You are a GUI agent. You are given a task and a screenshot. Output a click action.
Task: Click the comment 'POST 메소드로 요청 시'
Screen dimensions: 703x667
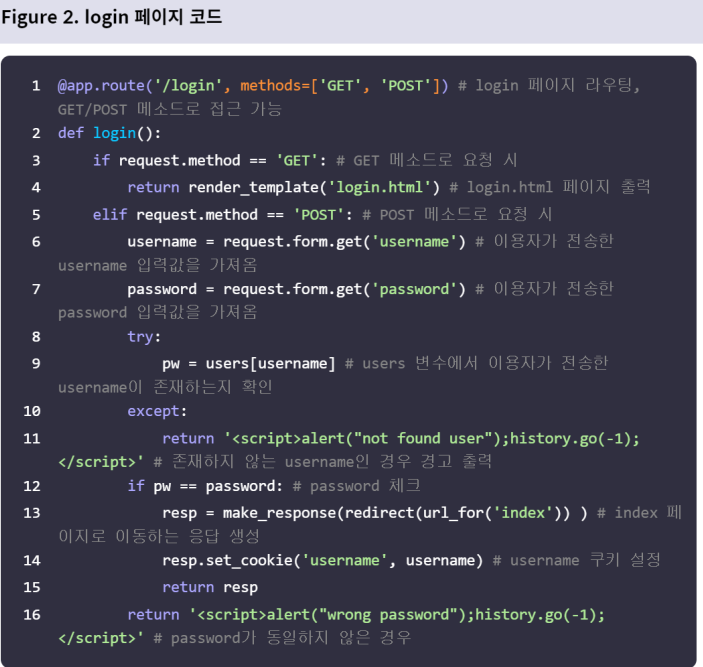pyautogui.click(x=457, y=215)
